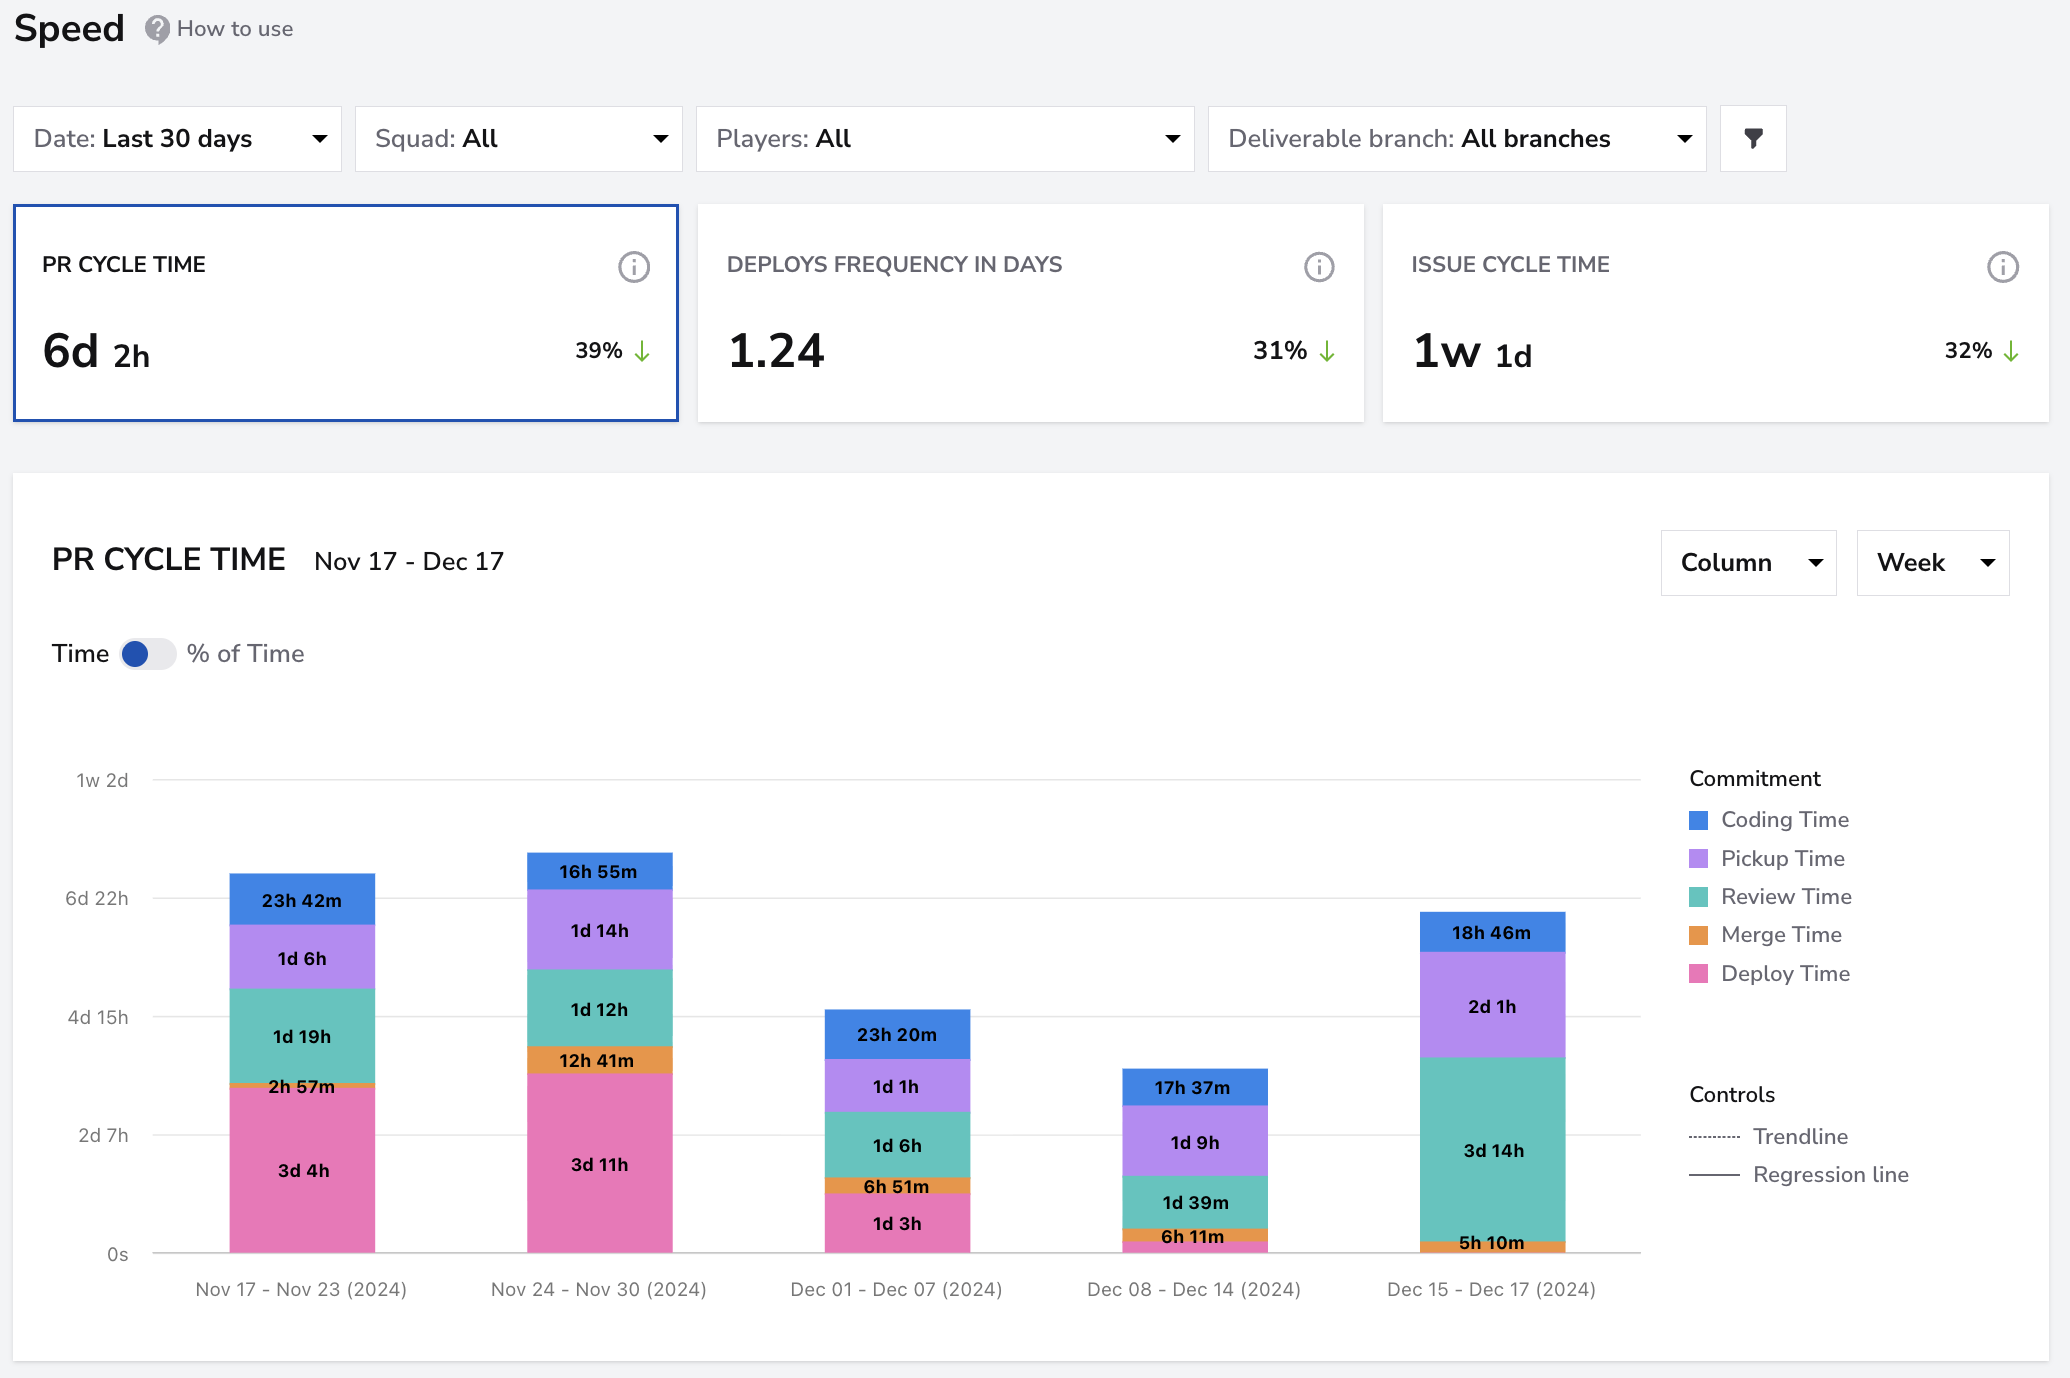Image resolution: width=2070 pixels, height=1378 pixels.
Task: Open the How to use link
Action: [x=235, y=29]
